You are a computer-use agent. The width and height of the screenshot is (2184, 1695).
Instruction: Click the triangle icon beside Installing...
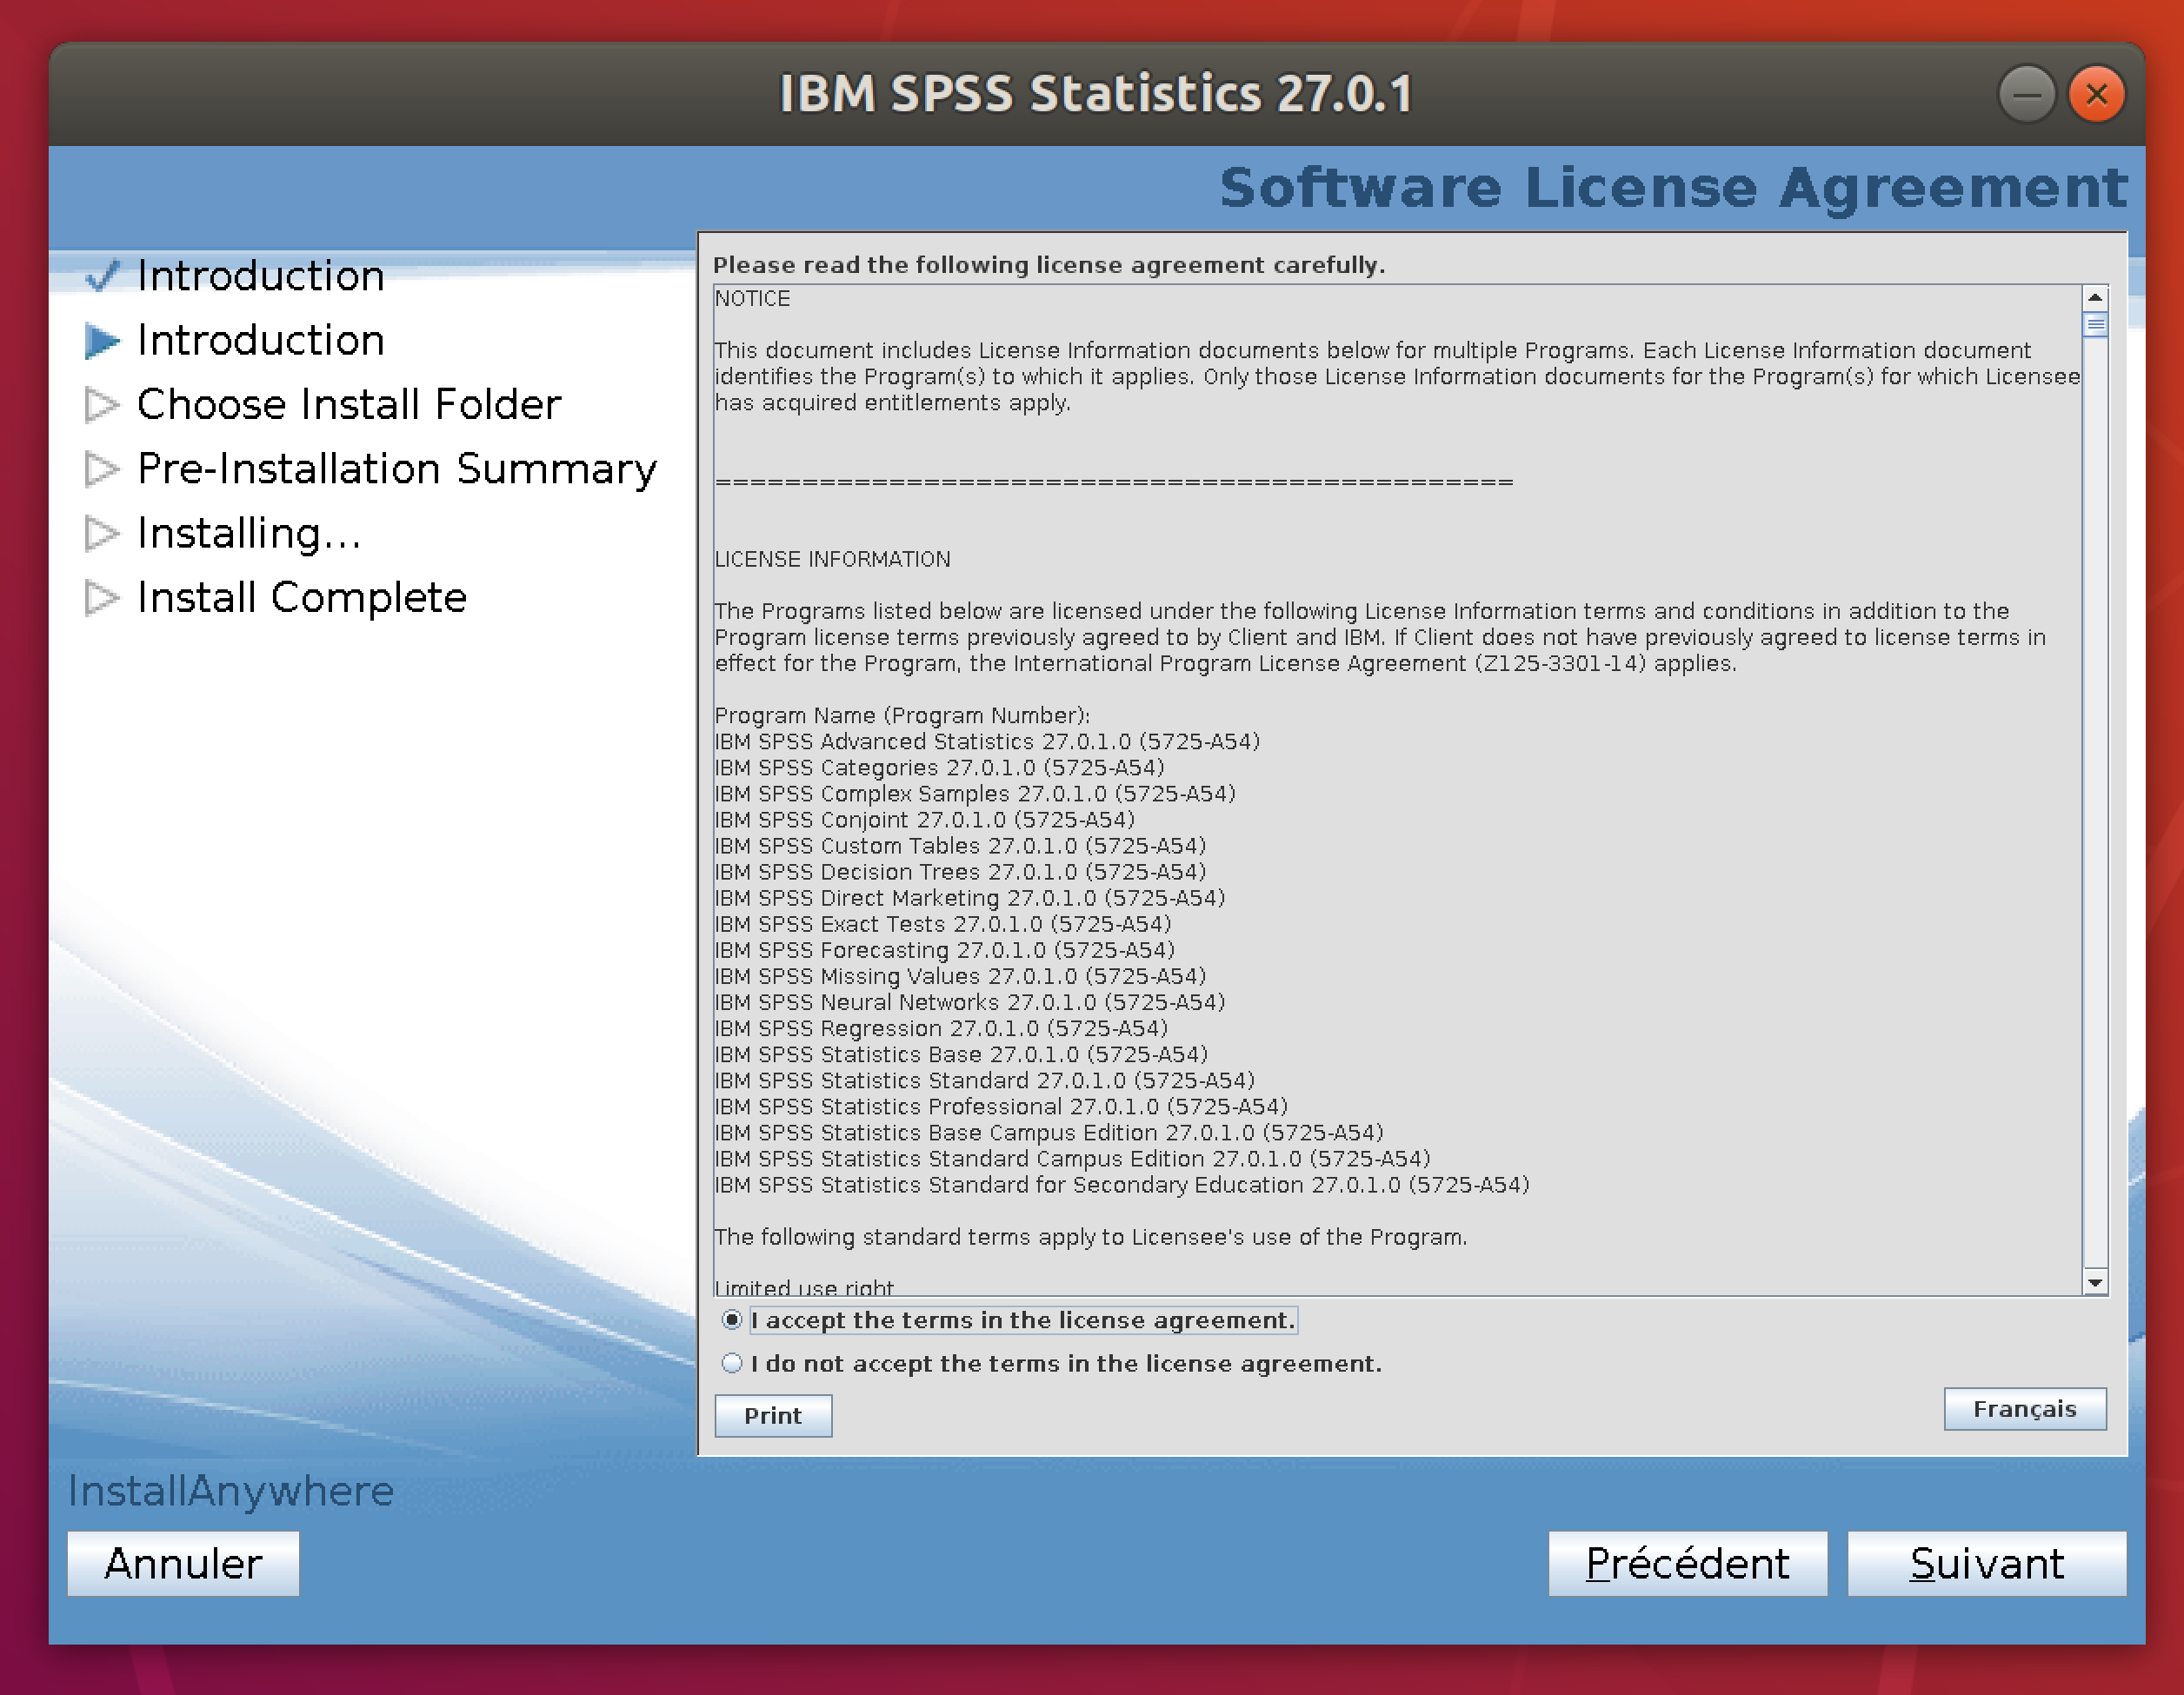101,533
